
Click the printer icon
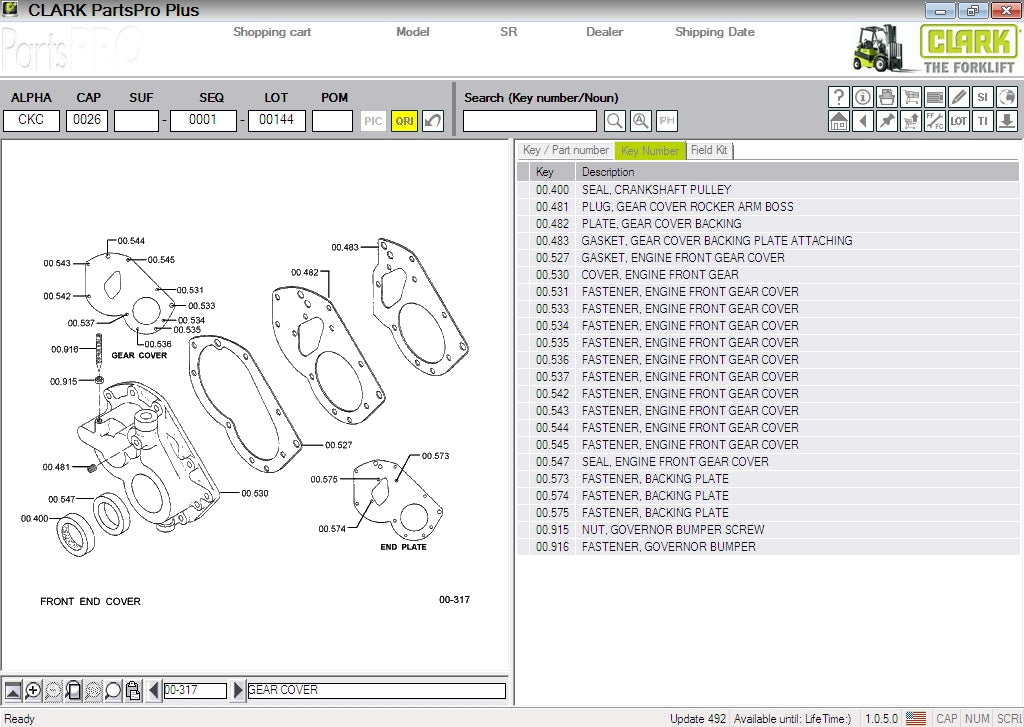point(887,97)
